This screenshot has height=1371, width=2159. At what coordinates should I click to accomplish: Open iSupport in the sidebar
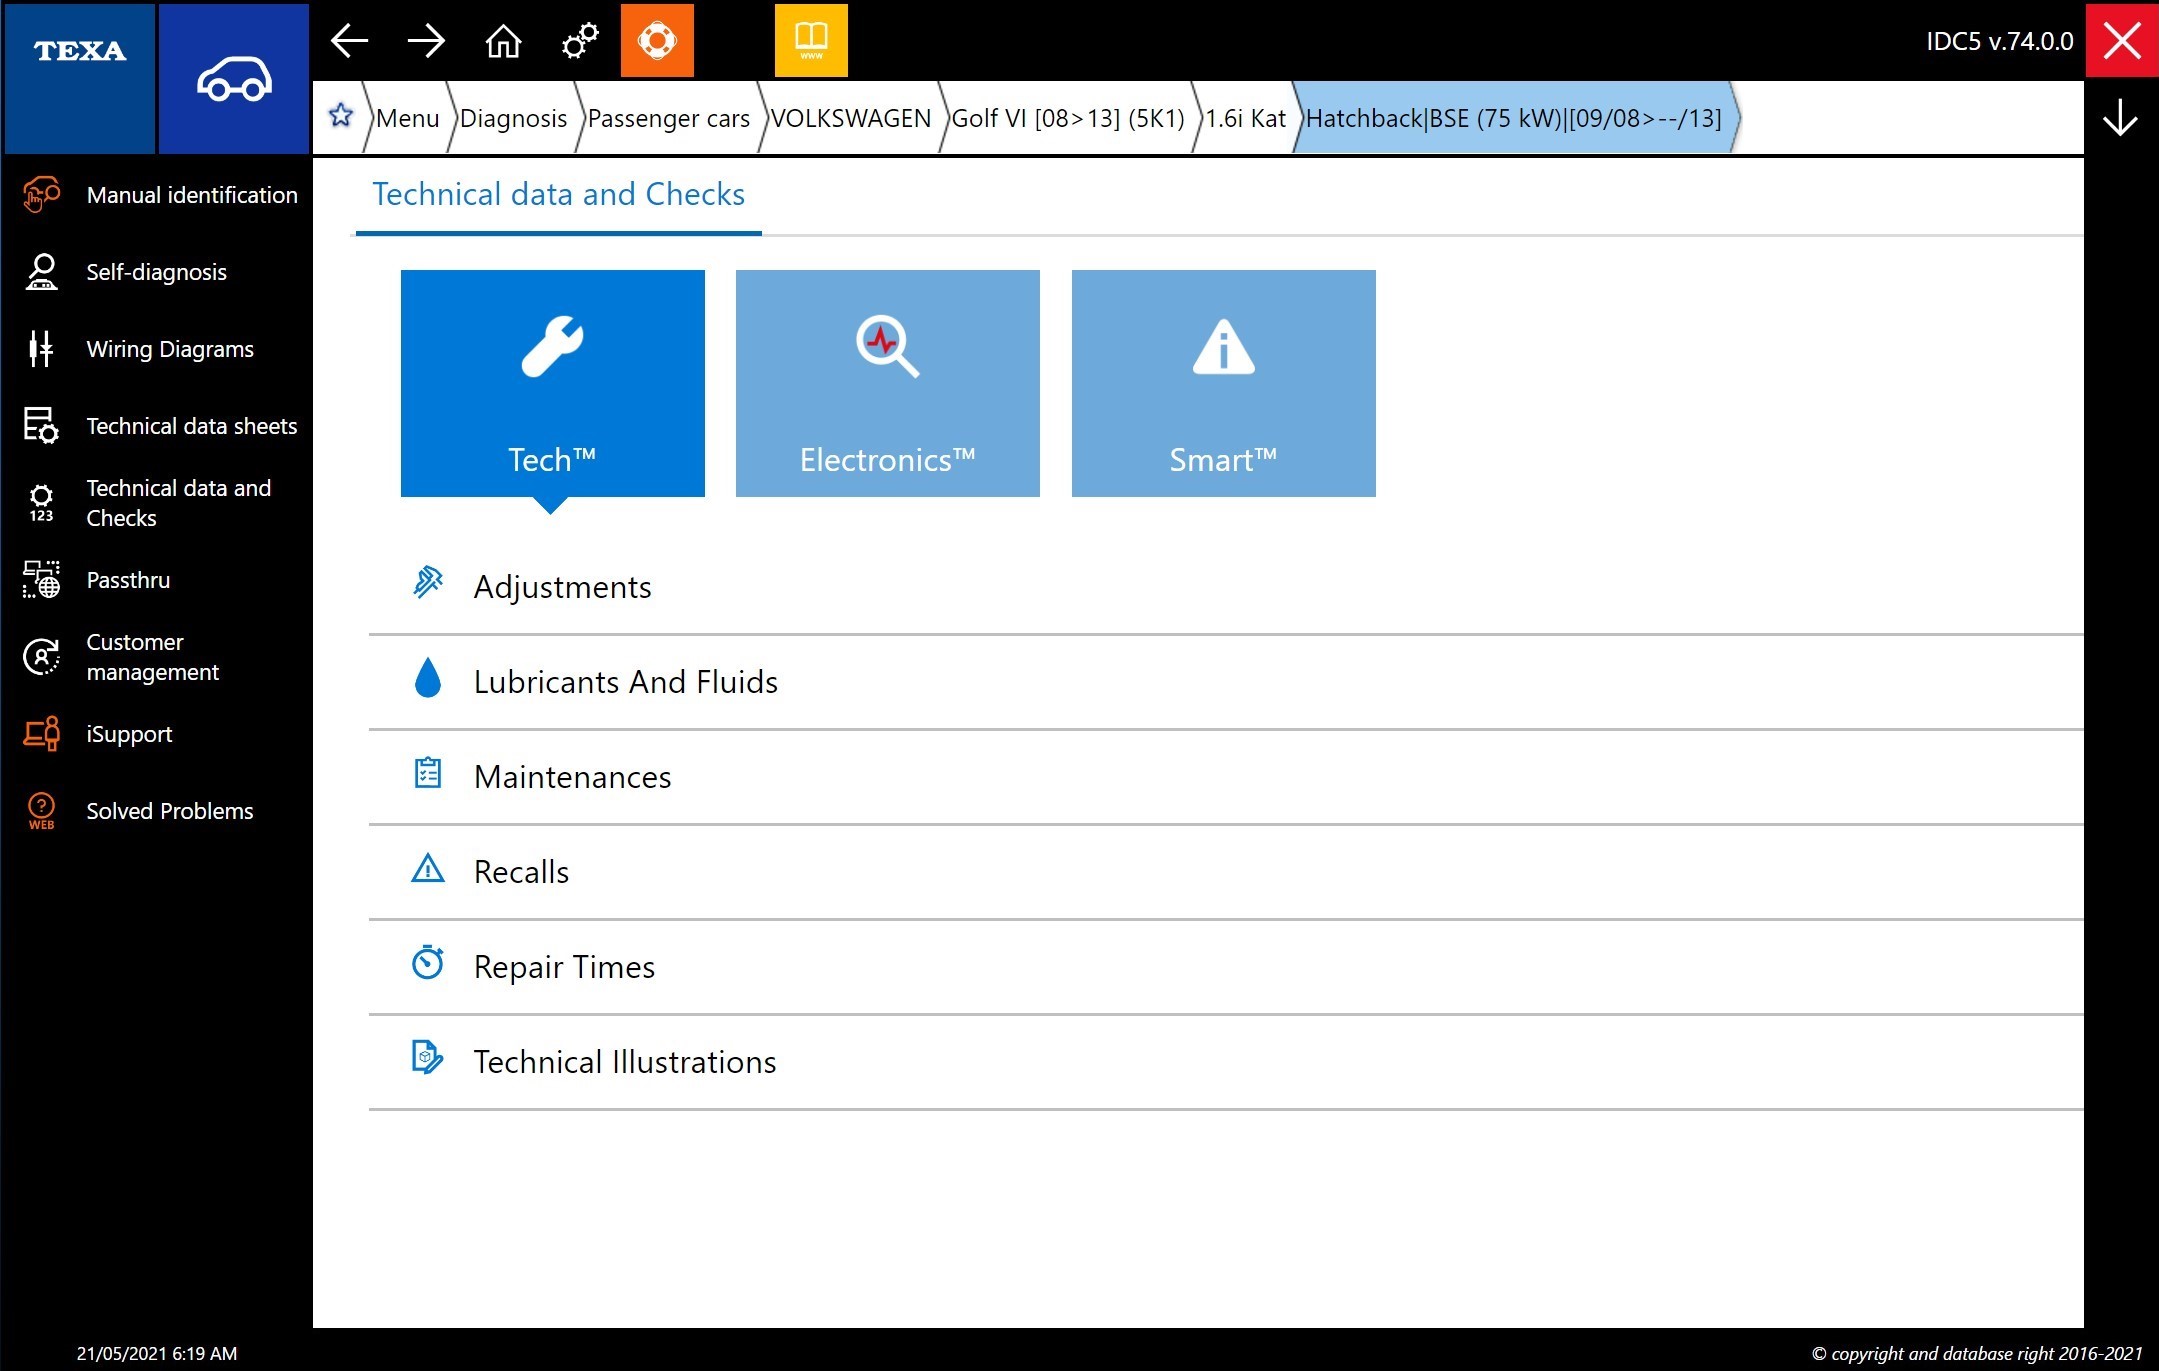point(160,734)
